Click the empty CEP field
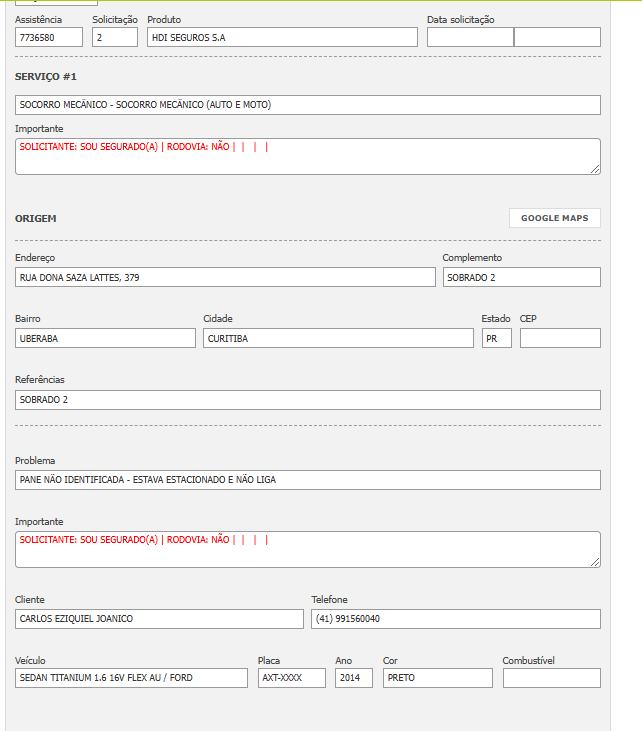Viewport: 642px width, 731px height. tap(560, 338)
